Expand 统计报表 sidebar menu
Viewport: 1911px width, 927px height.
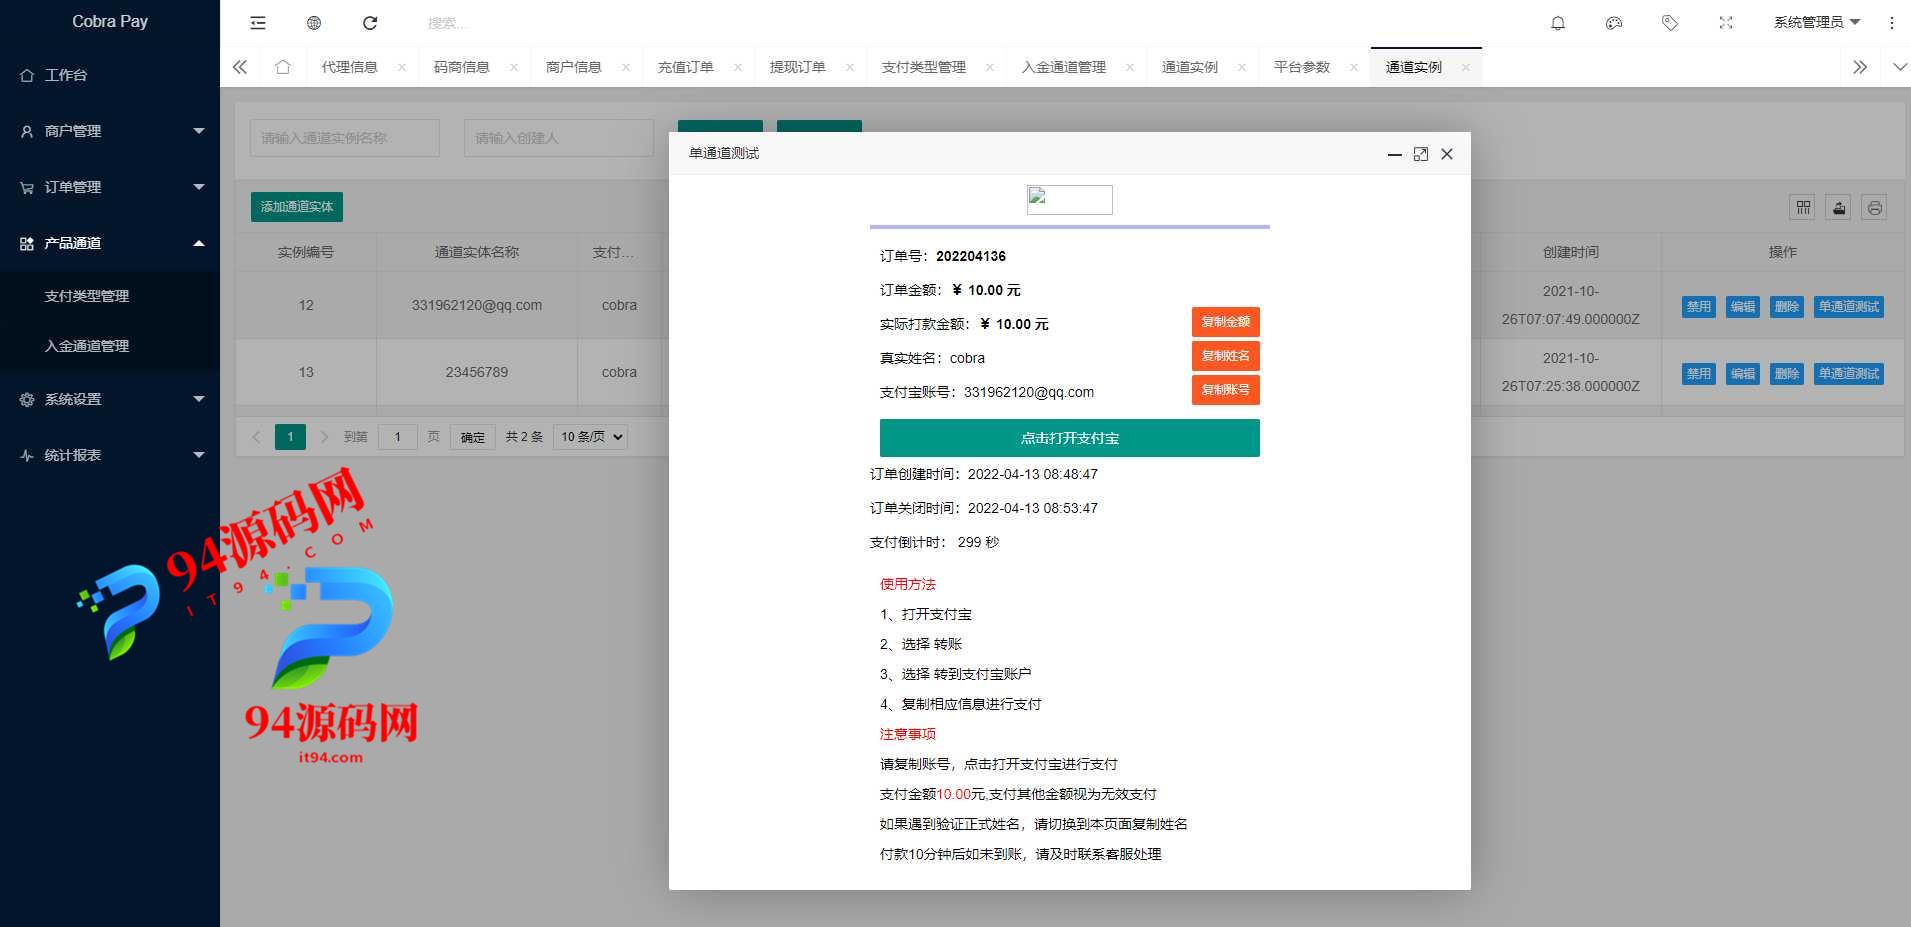pos(110,455)
